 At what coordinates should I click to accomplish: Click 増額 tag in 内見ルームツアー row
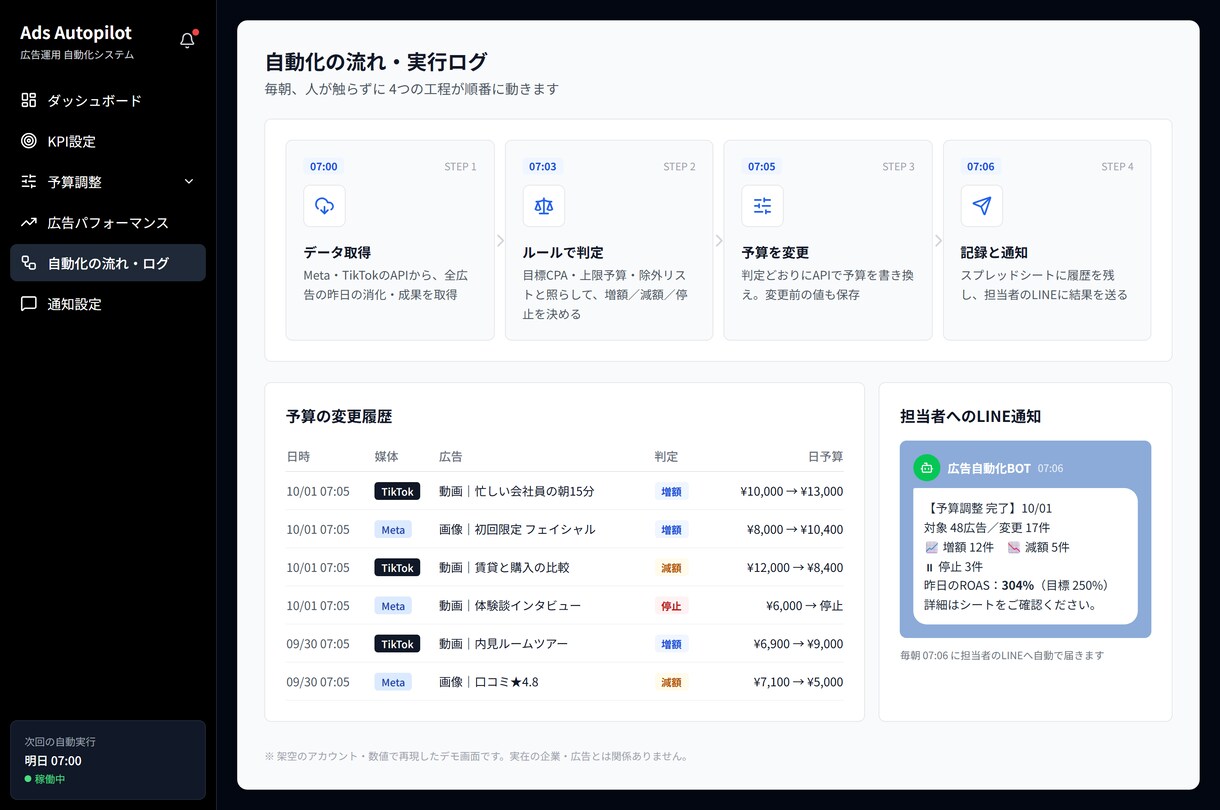[671, 644]
